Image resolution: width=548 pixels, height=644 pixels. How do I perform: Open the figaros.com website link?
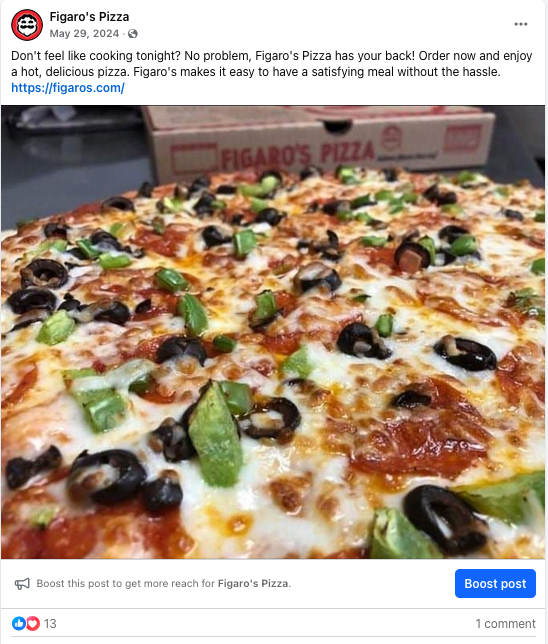[68, 87]
